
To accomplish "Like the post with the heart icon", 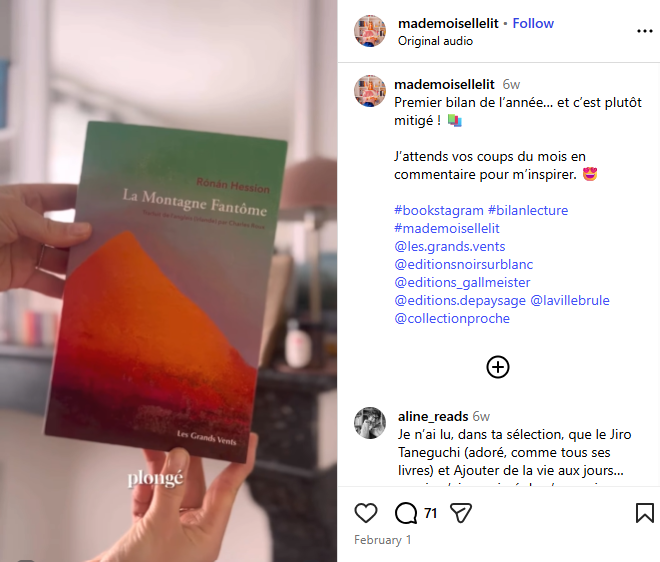I will point(365,513).
